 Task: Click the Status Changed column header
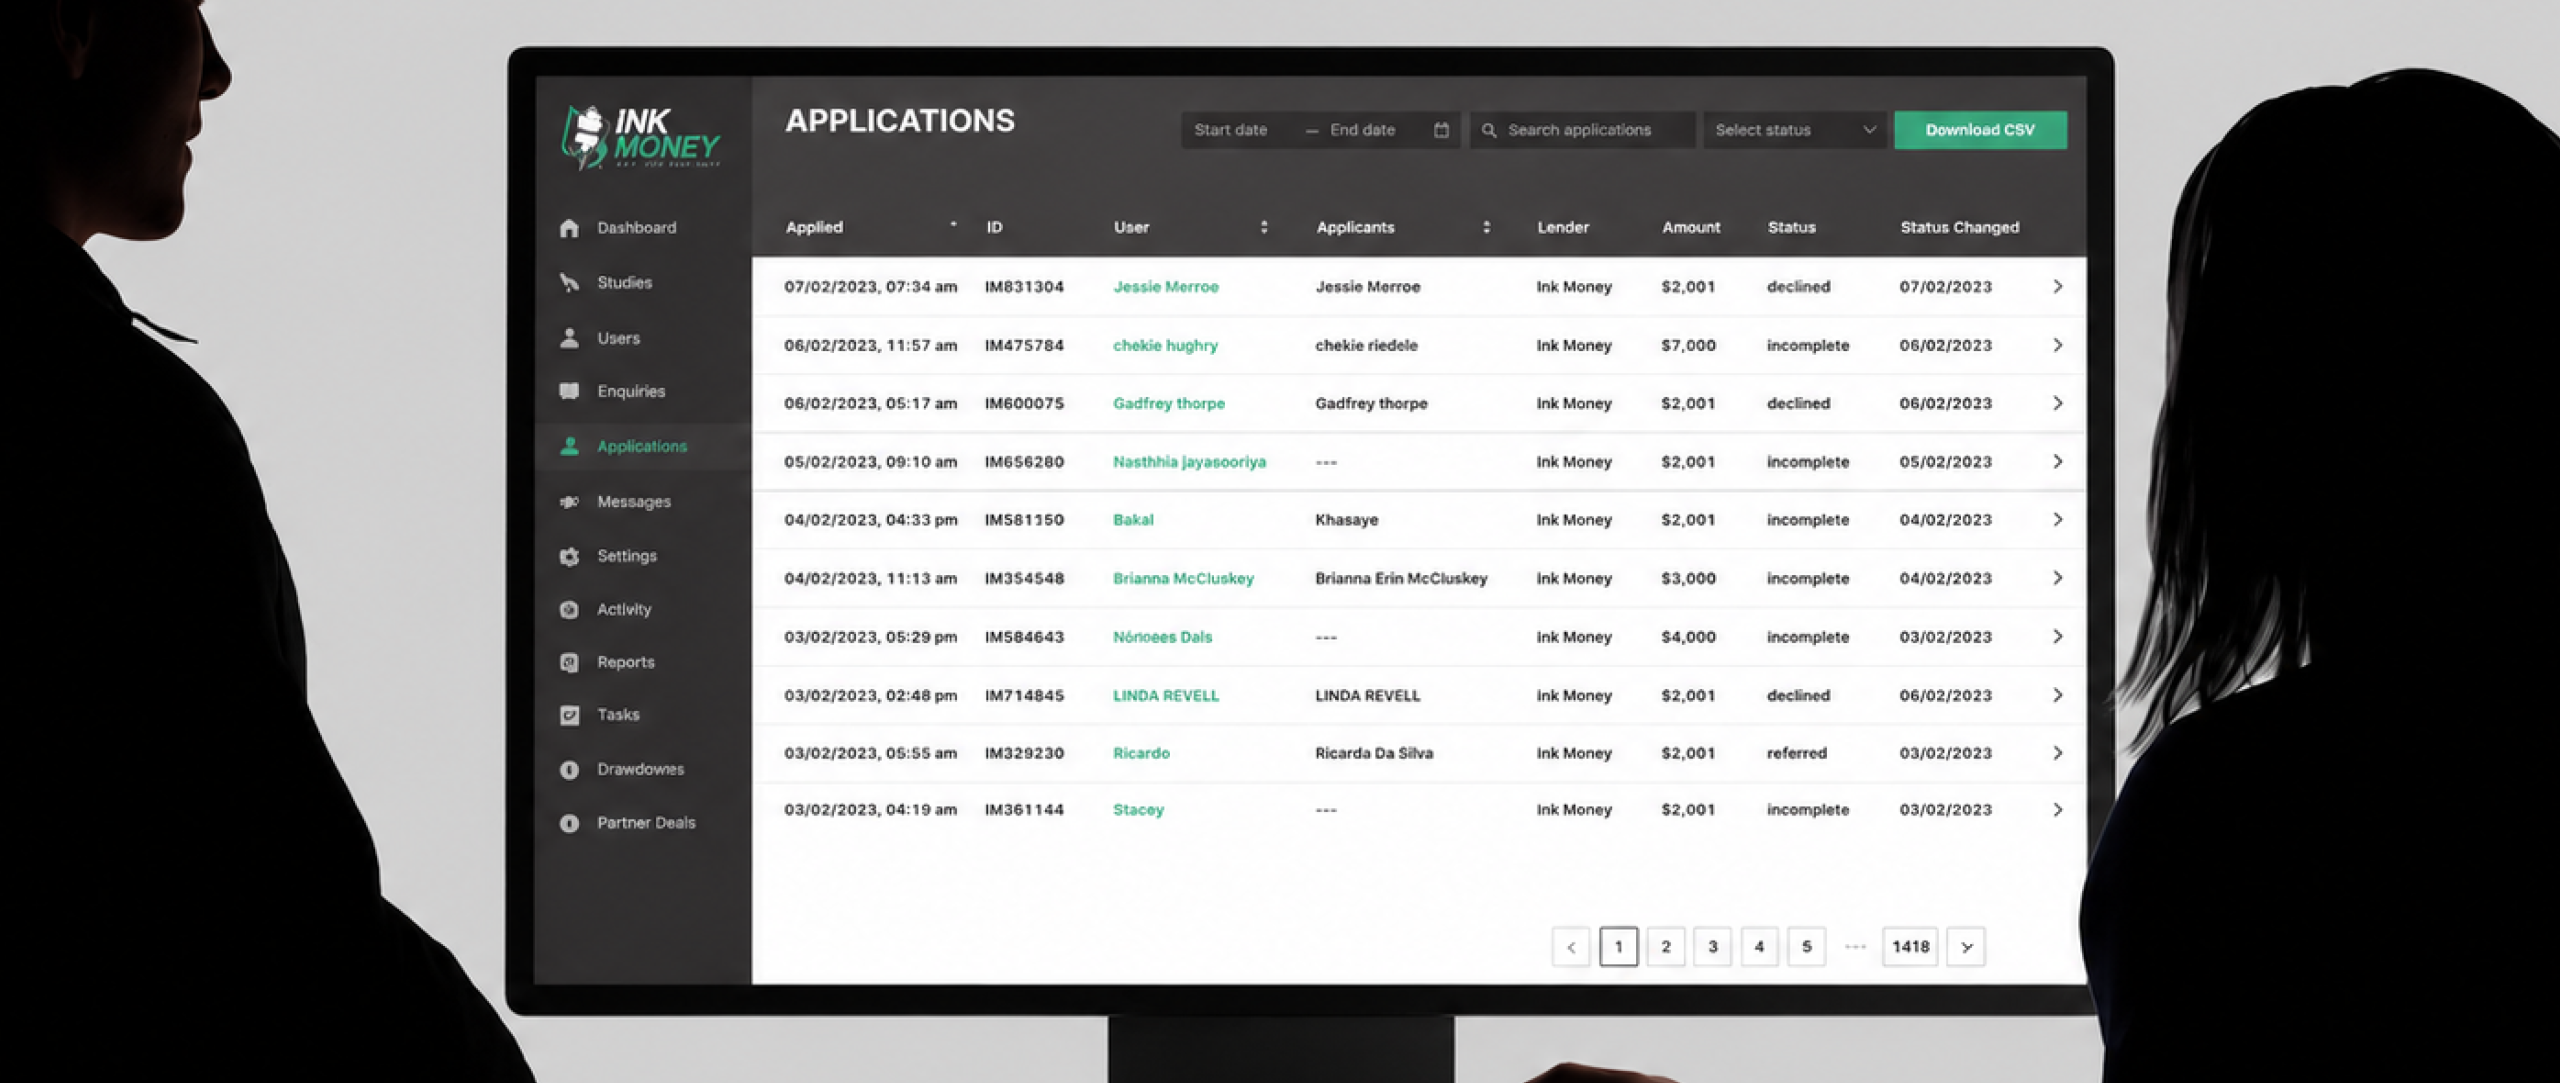[x=1959, y=227]
